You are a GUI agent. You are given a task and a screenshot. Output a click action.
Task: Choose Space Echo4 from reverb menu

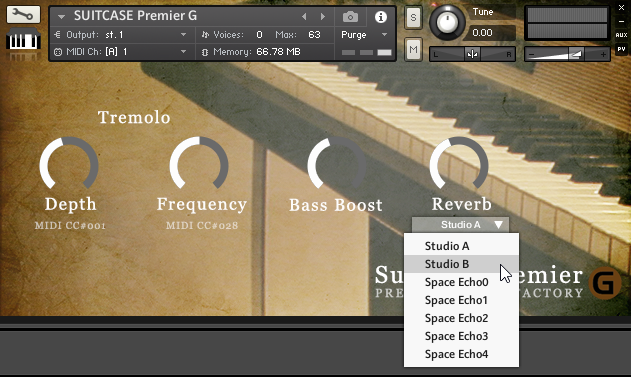point(461,354)
